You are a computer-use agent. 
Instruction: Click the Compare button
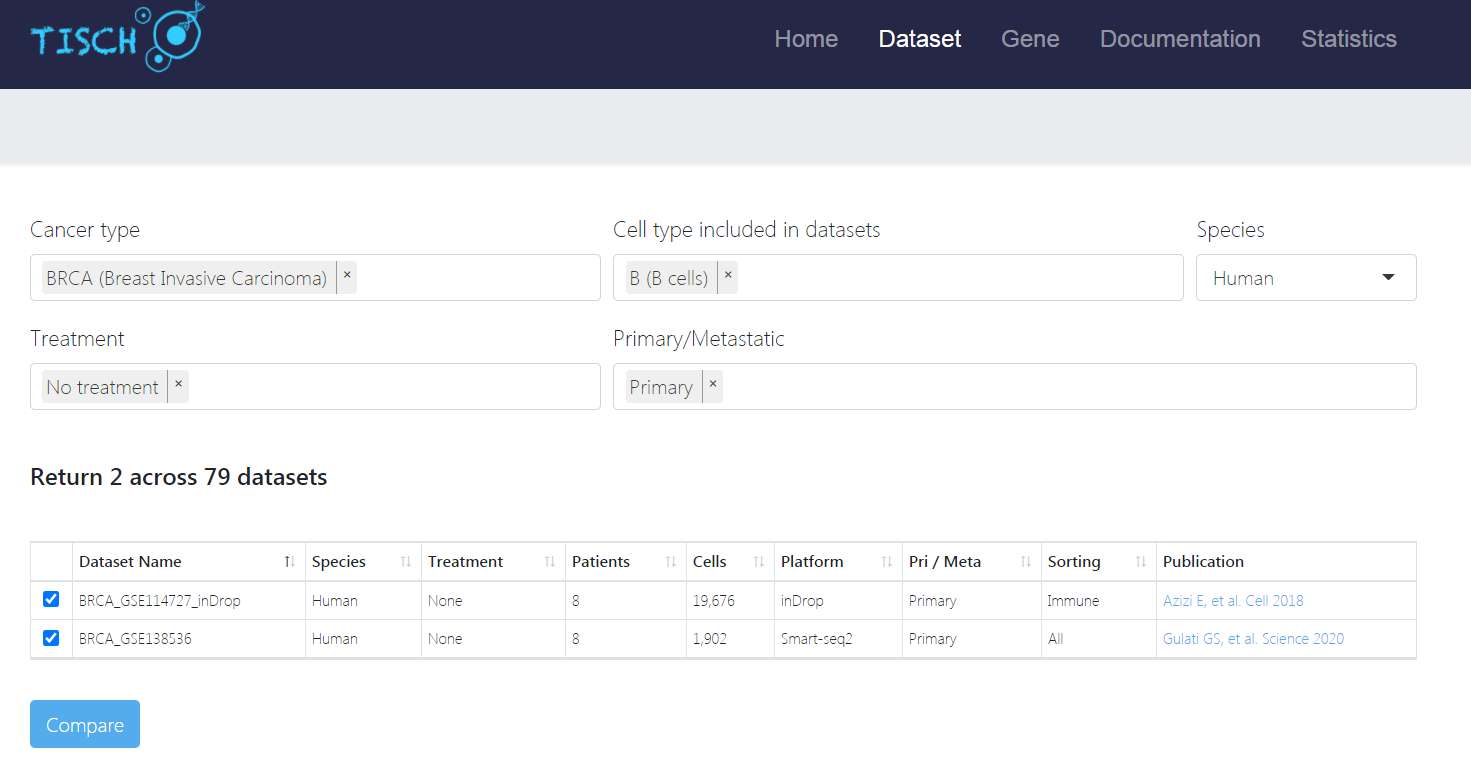tap(85, 724)
